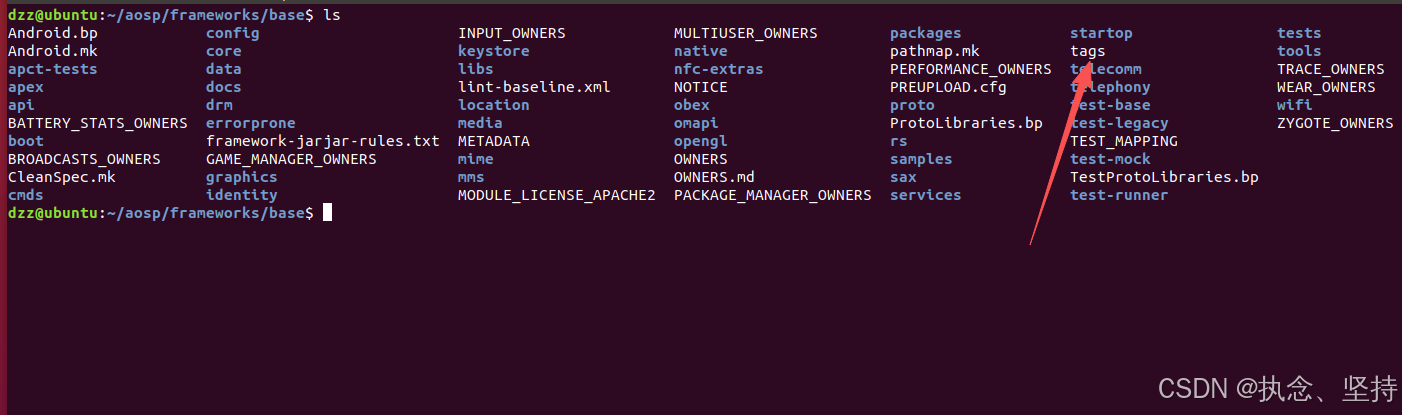The width and height of the screenshot is (1402, 415).
Task: Click MULTIUSER_OWNERS file name
Action: (x=746, y=33)
